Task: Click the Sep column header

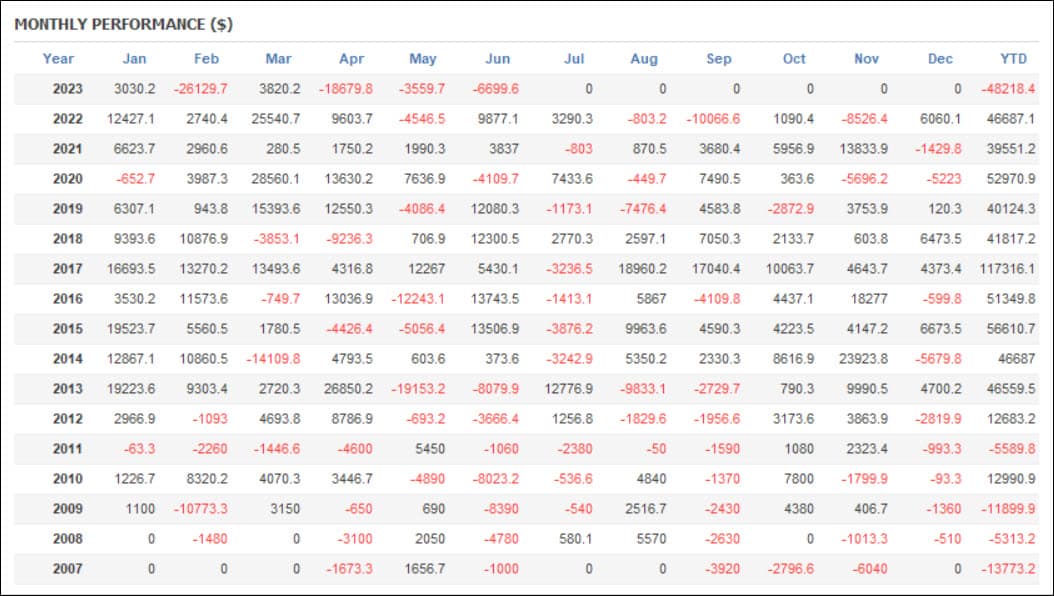Action: click(x=719, y=58)
